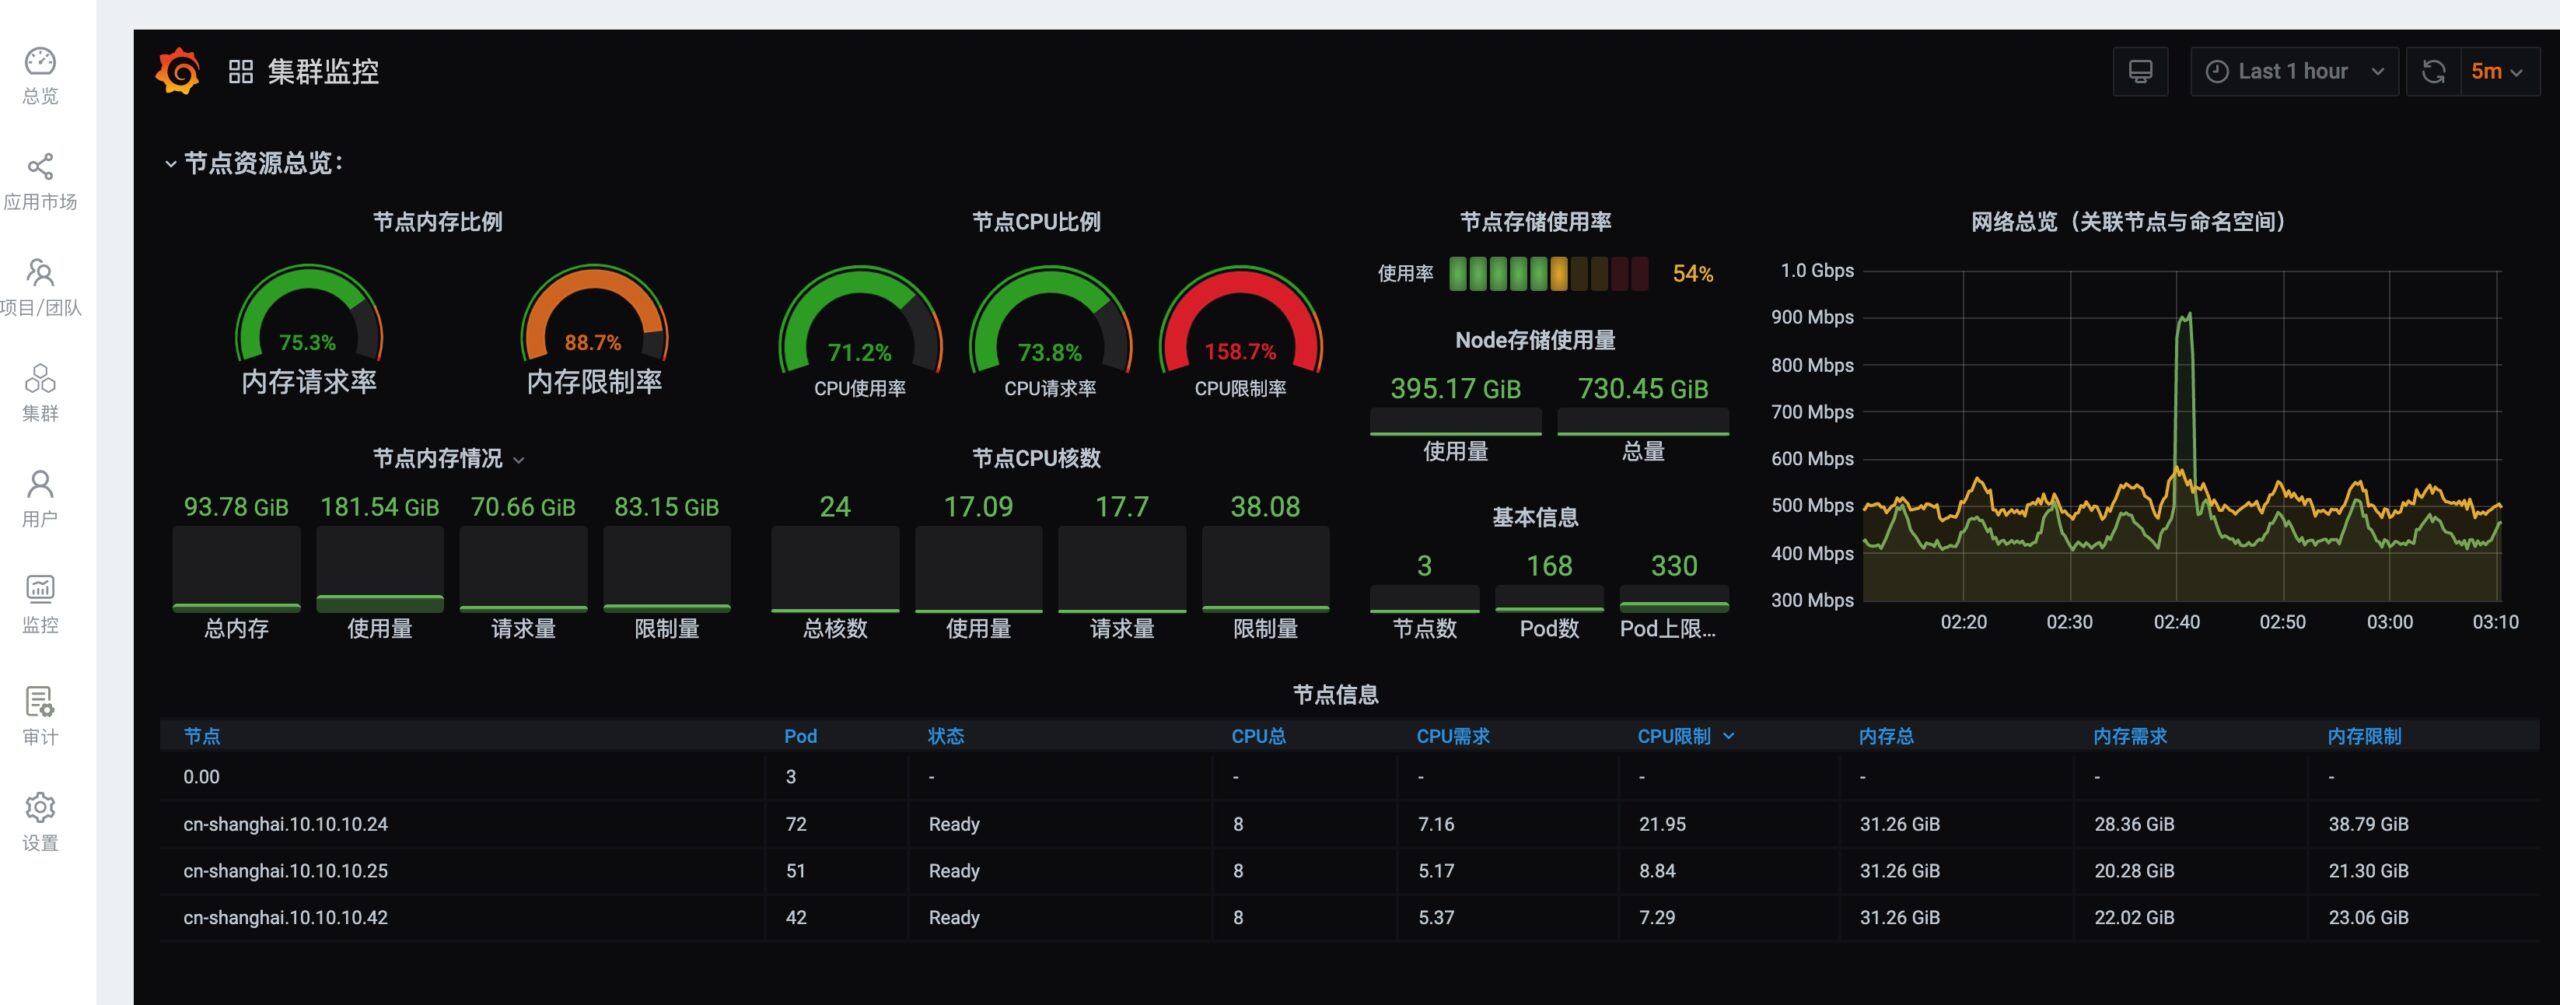Click the 330 Pod上限 stat

coord(1674,596)
